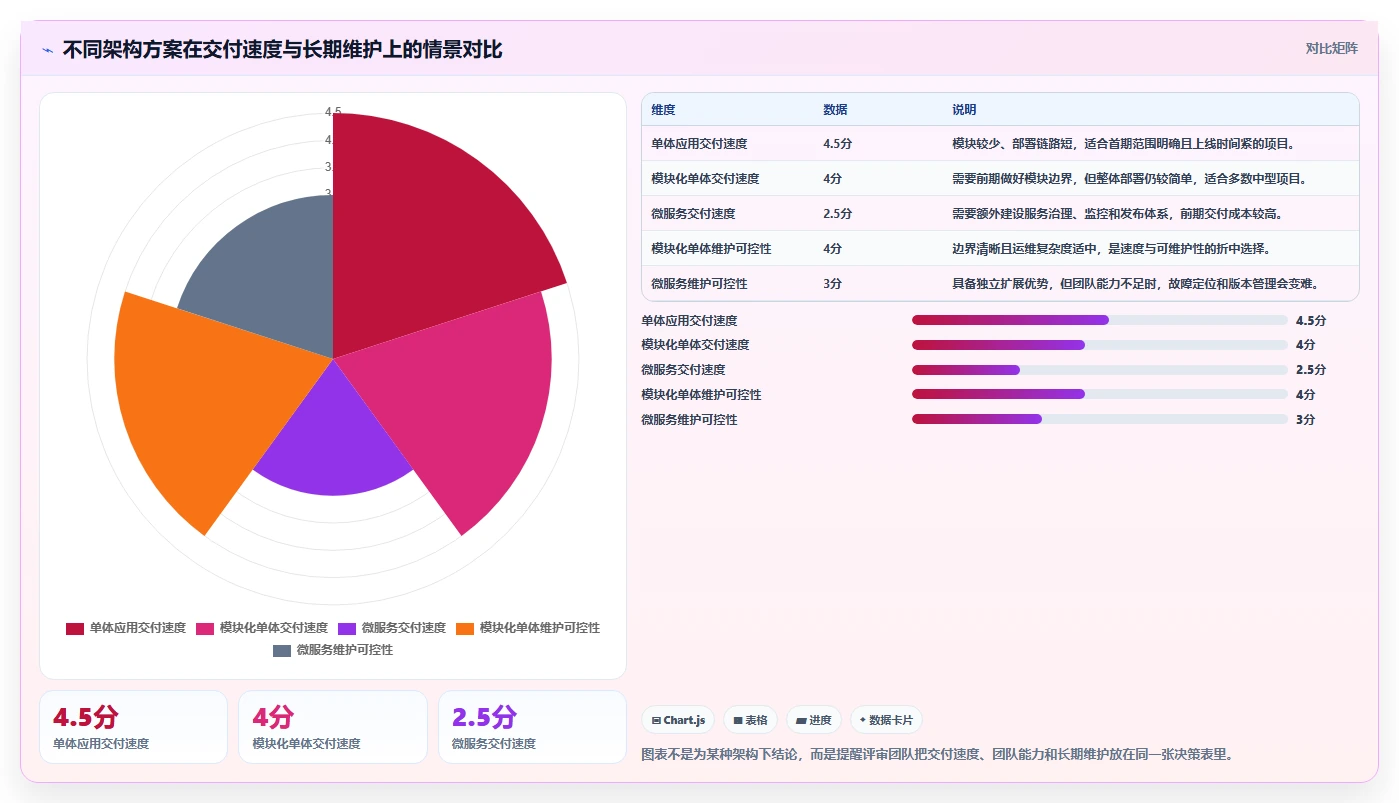Click the Chart.js chip

point(678,720)
